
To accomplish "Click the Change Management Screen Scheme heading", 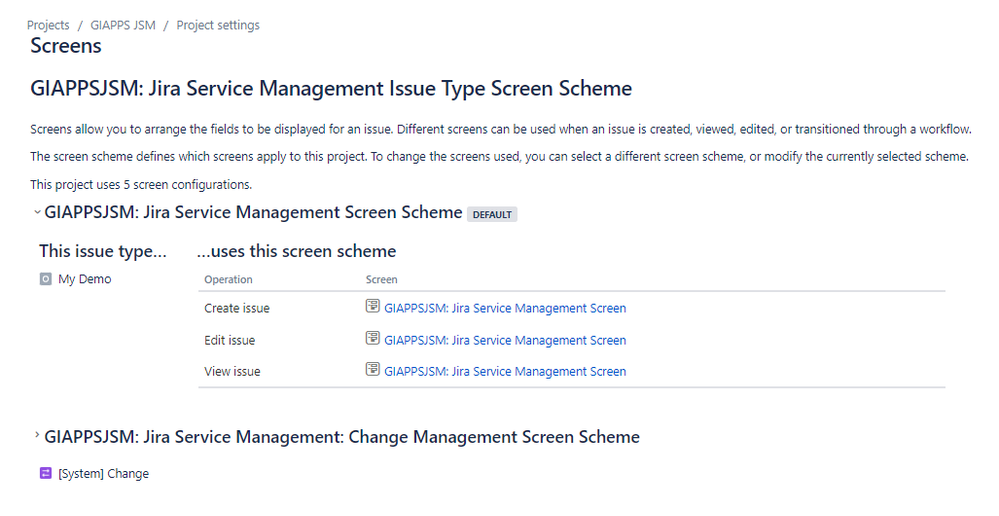I will [341, 437].
